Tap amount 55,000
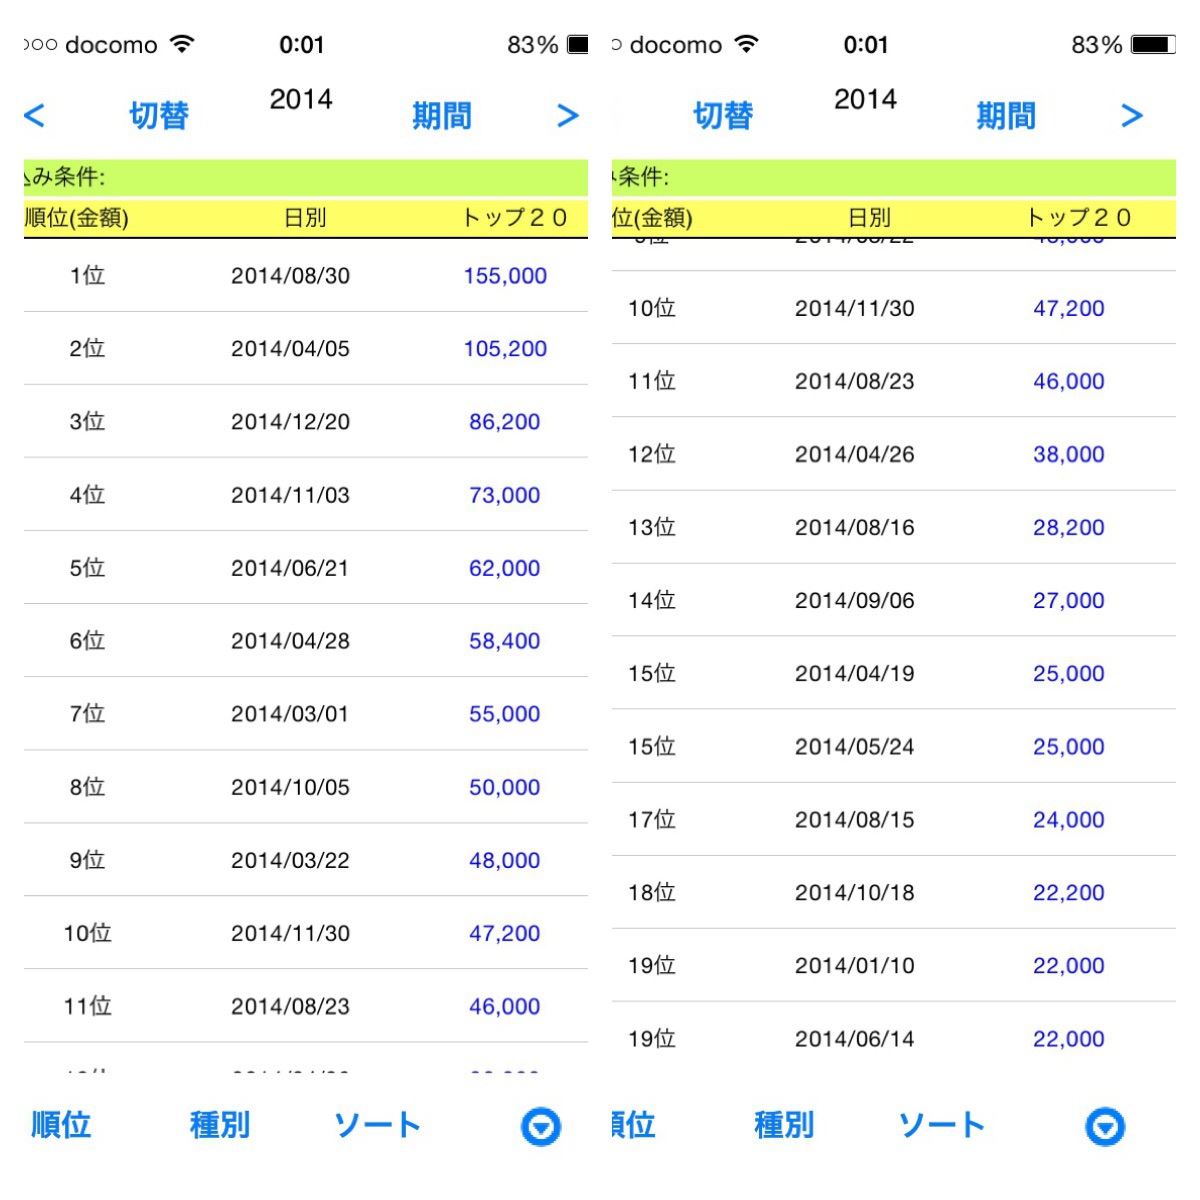The width and height of the screenshot is (1200, 1200). (x=505, y=714)
